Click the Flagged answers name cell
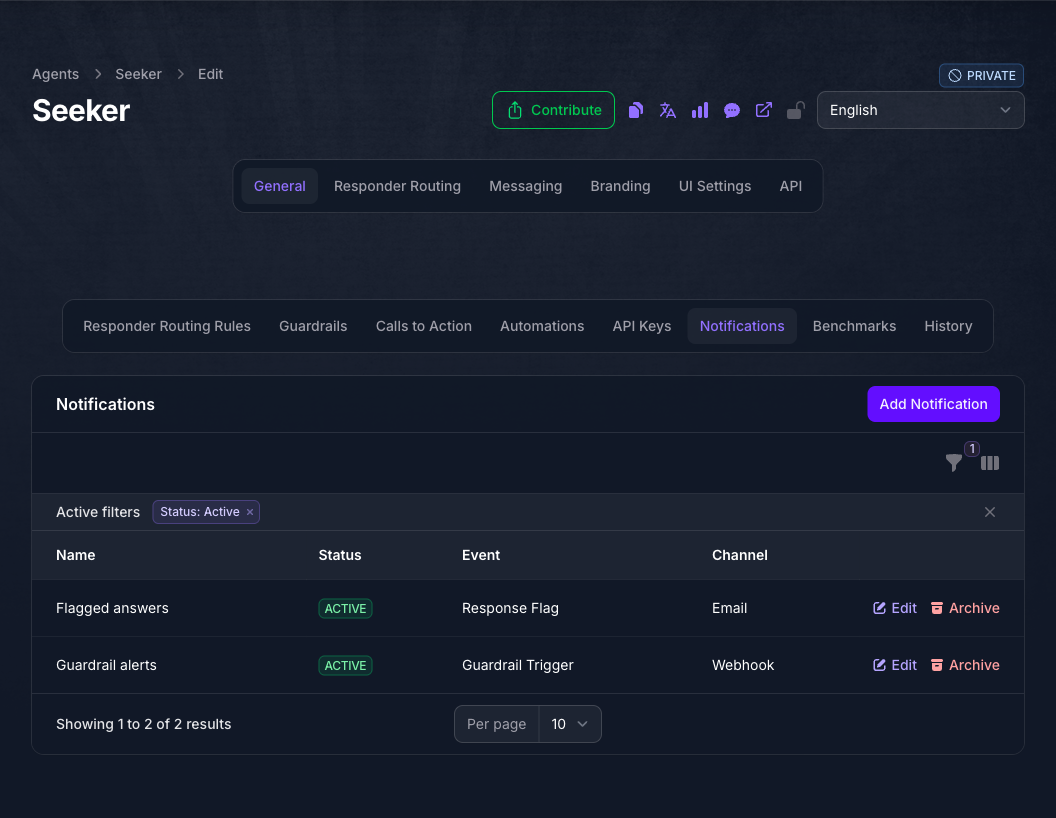 112,609
